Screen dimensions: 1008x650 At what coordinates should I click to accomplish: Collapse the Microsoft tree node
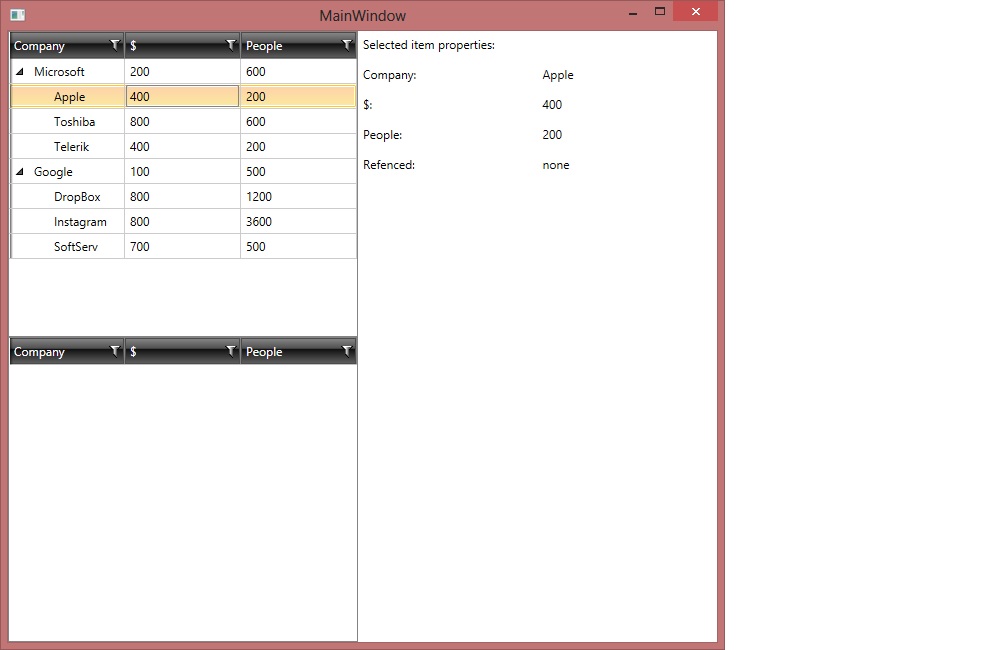(20, 71)
